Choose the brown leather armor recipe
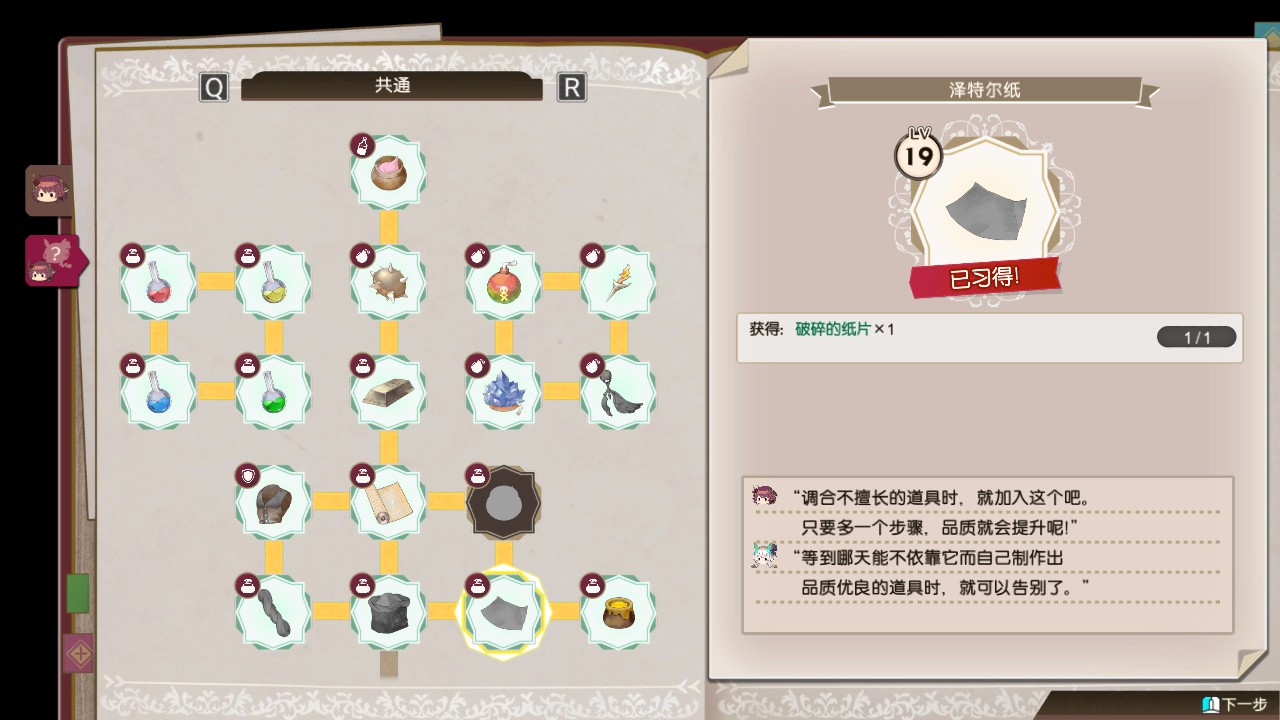 273,502
